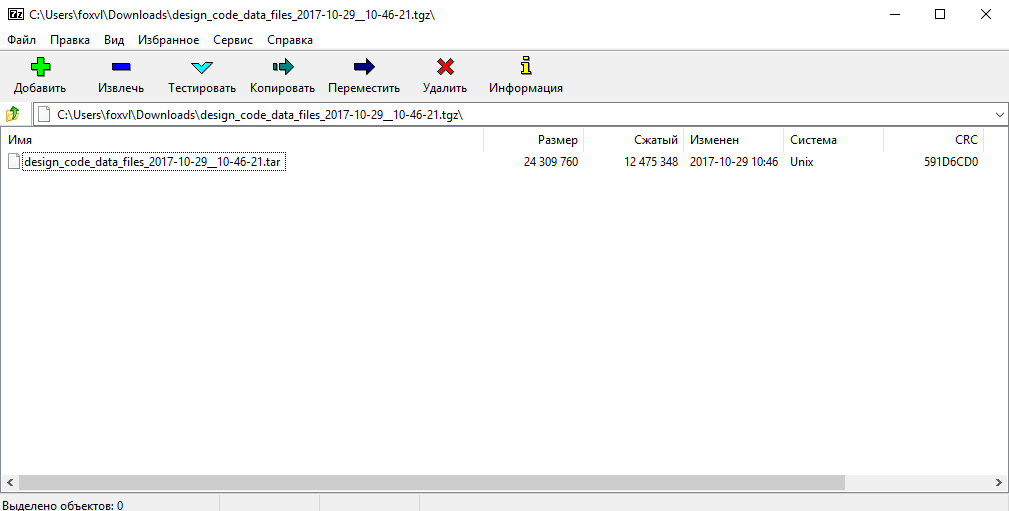
Task: Click the horizontal scrollbar right arrow
Action: pyautogui.click(x=999, y=482)
